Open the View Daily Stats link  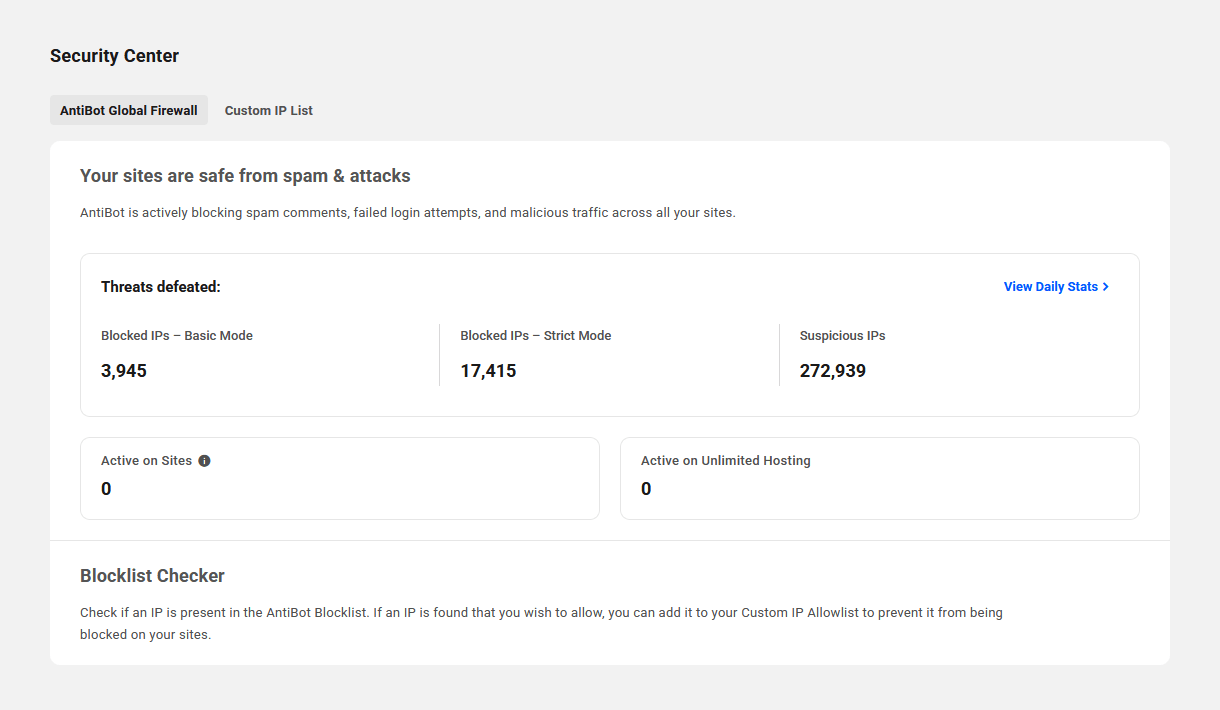coord(1057,287)
